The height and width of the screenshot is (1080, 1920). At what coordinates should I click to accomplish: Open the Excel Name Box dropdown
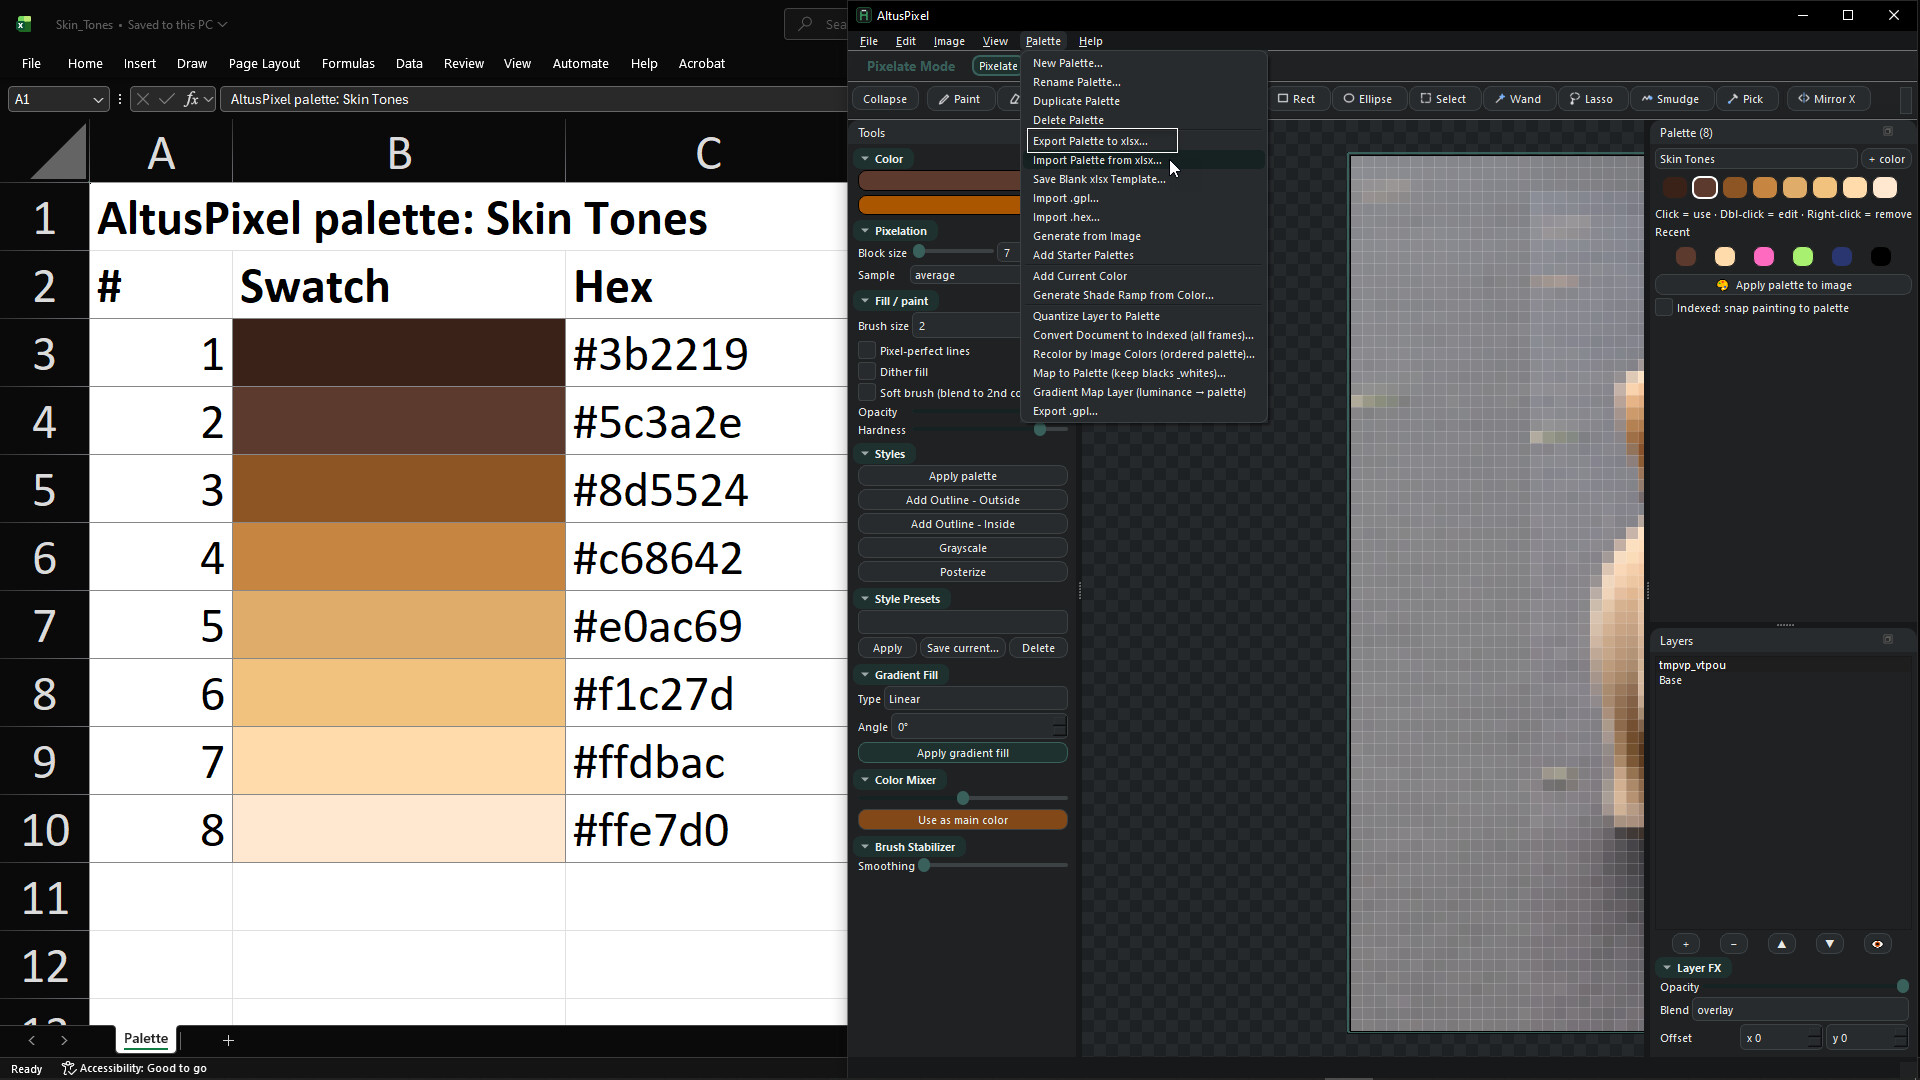coord(97,99)
